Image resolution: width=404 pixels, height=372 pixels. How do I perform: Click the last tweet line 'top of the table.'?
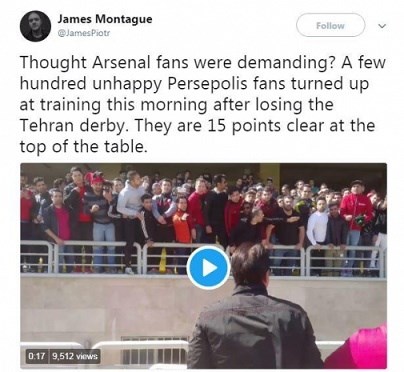83,146
